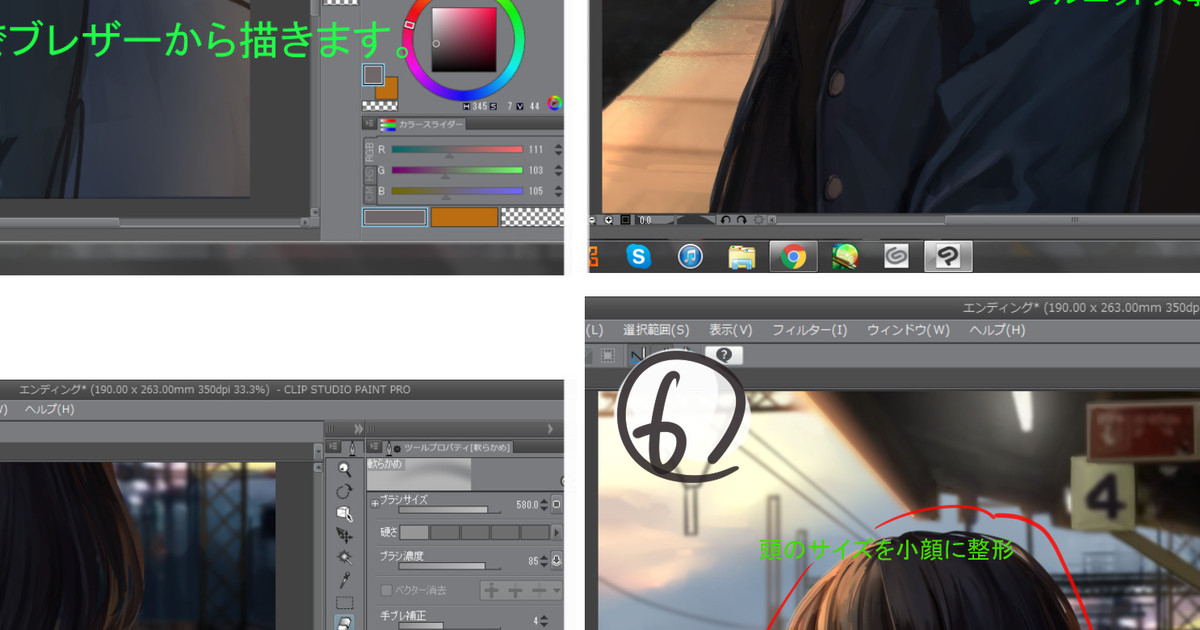
Task: Open the Tool Property panel menu icon
Action: pos(372,447)
